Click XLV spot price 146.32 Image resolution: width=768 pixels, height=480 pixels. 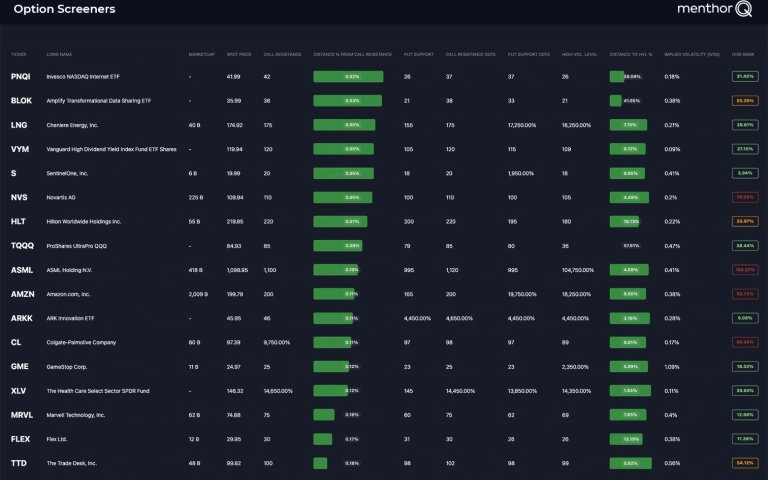[235, 391]
